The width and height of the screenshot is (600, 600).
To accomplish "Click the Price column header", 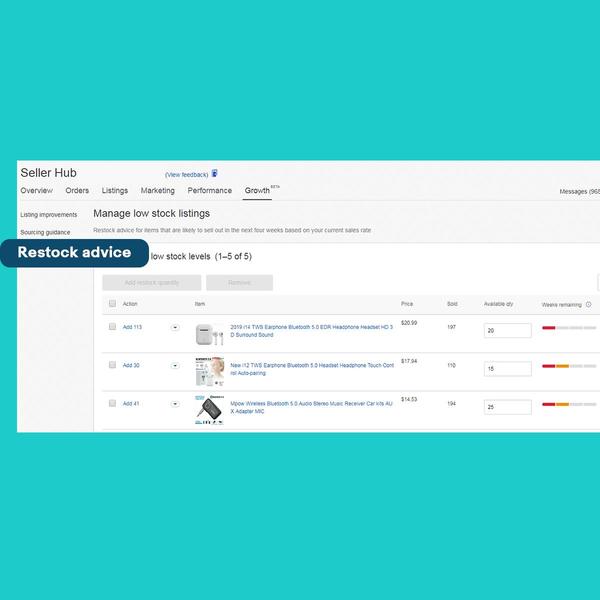I will [407, 304].
